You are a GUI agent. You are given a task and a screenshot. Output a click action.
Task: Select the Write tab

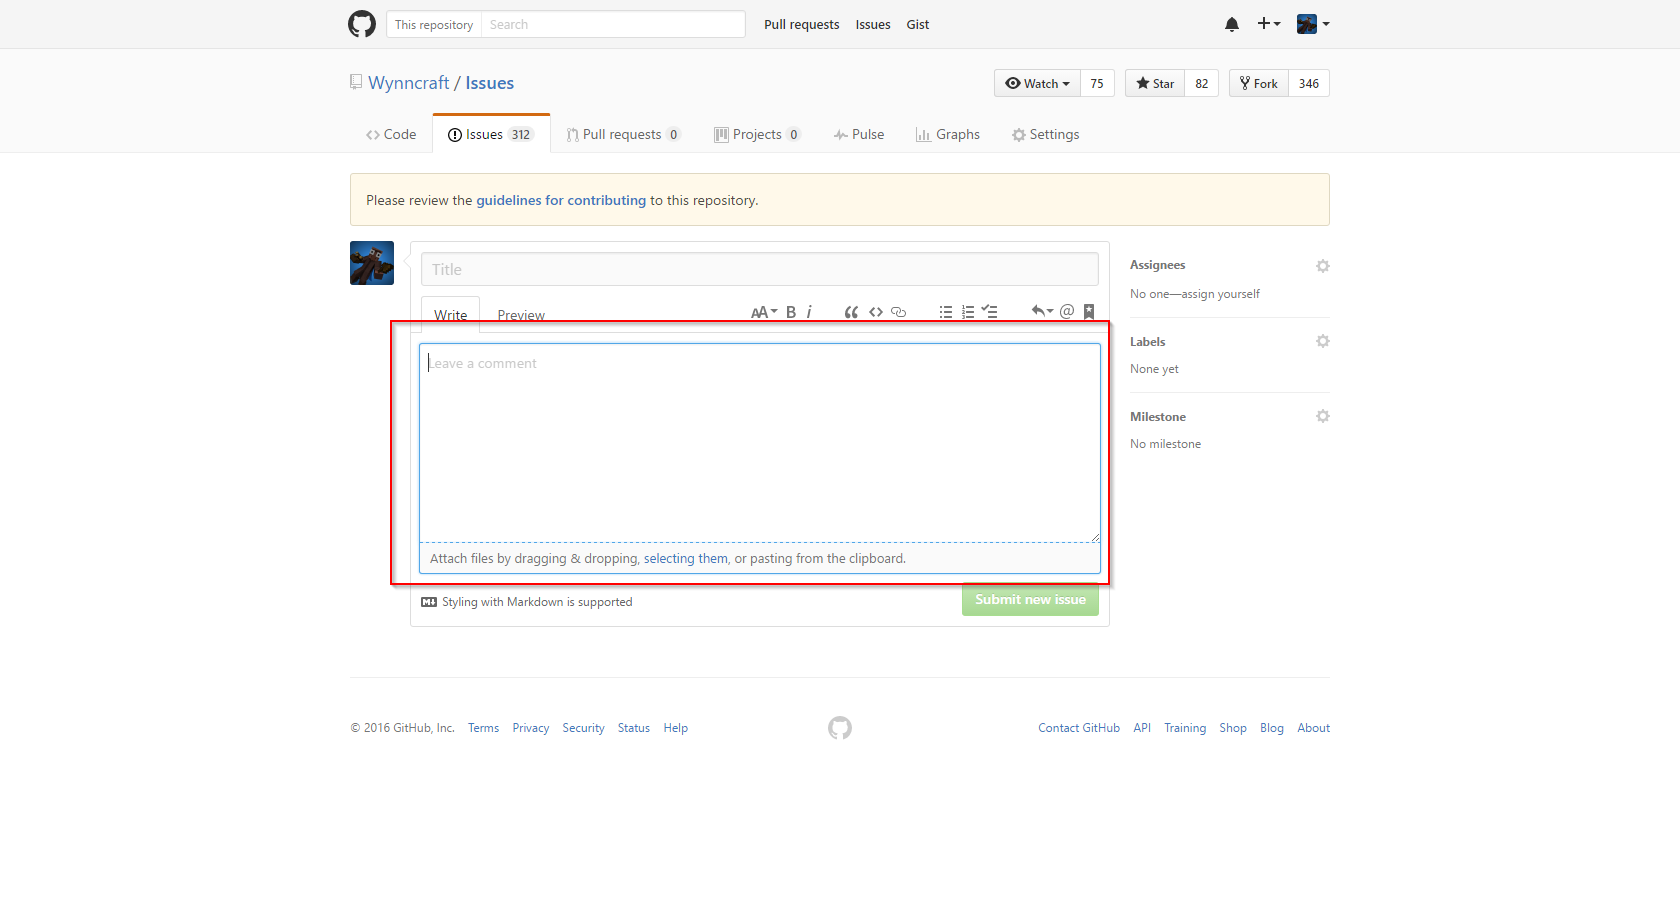[450, 313]
